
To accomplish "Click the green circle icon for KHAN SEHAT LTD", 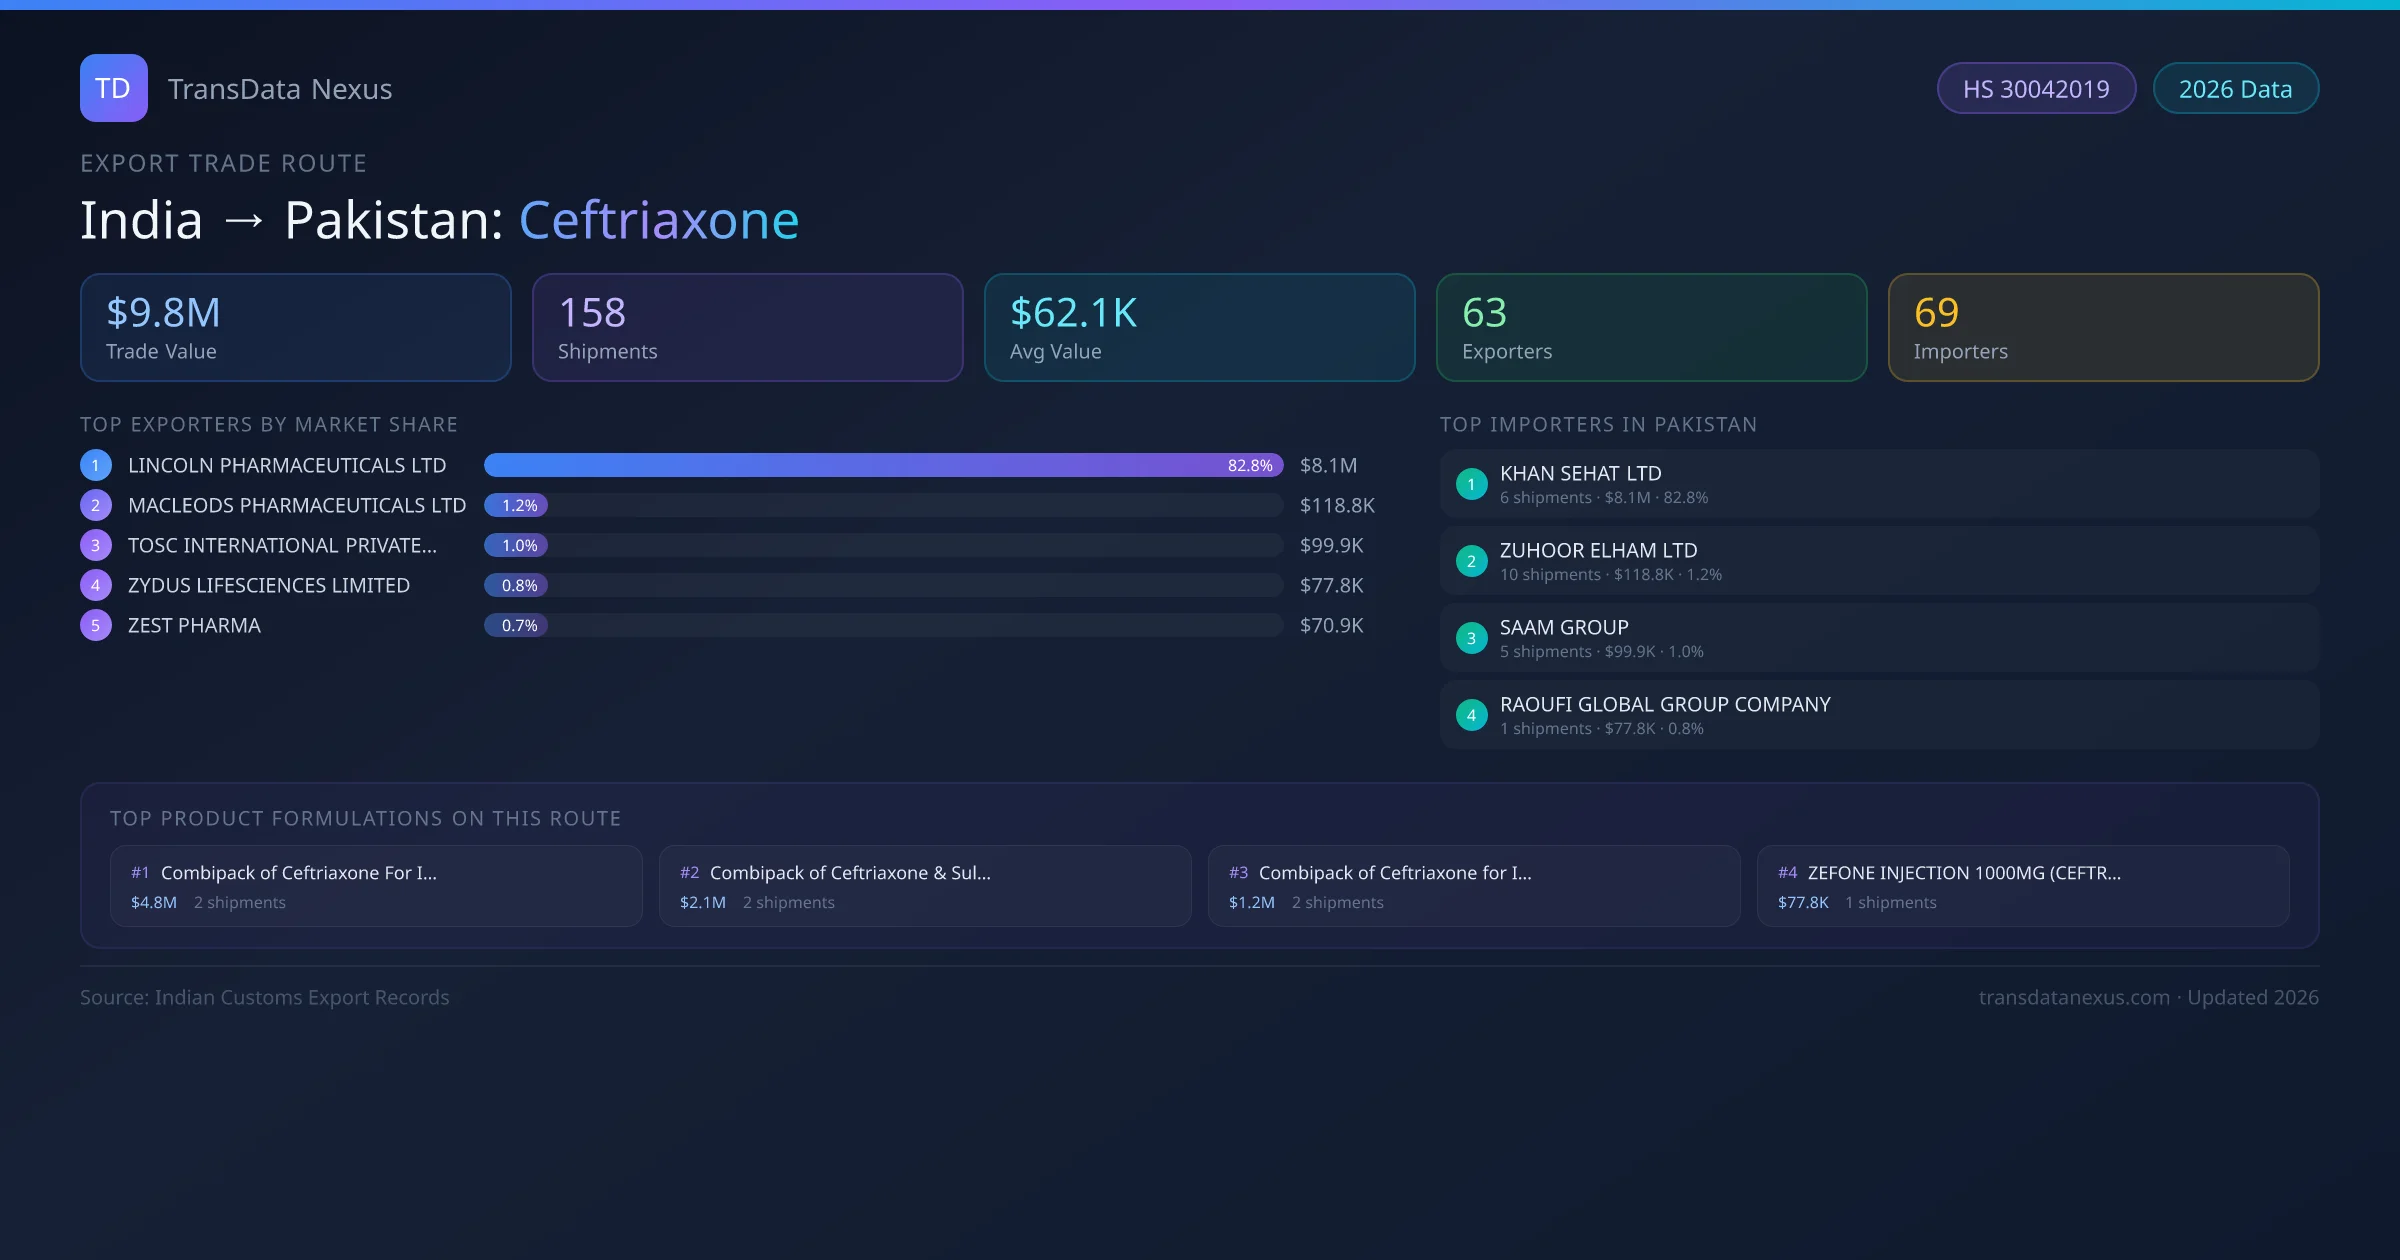I will 1471,484.
